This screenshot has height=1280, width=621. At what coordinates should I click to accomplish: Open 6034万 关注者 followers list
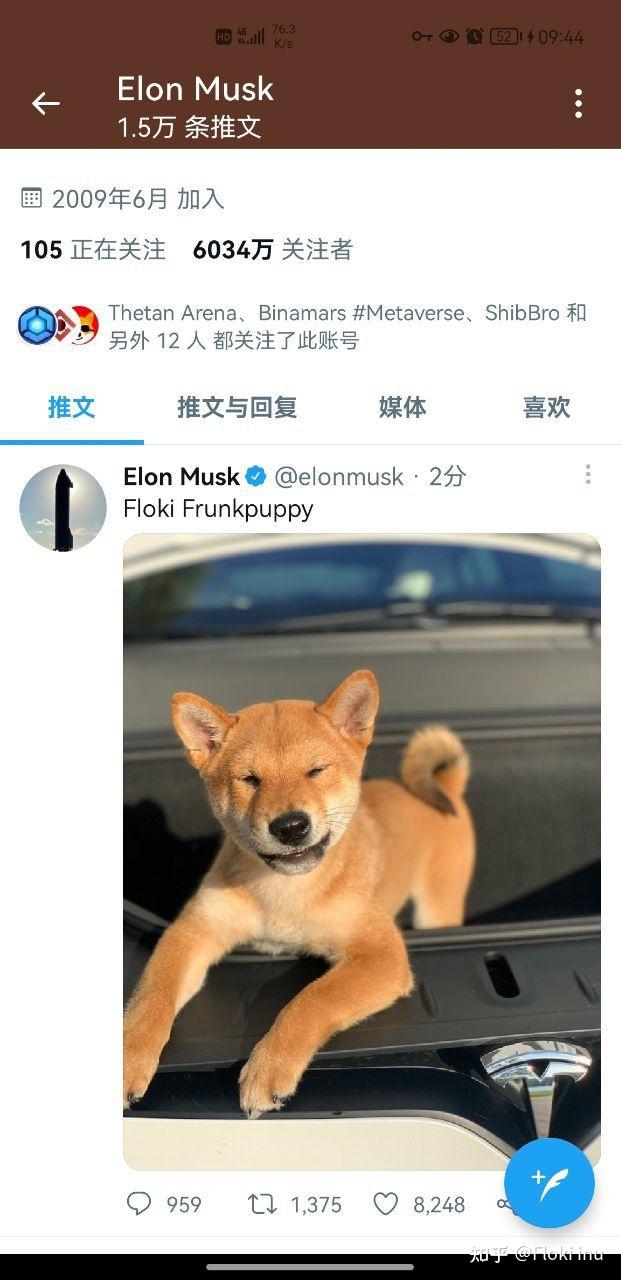click(273, 250)
